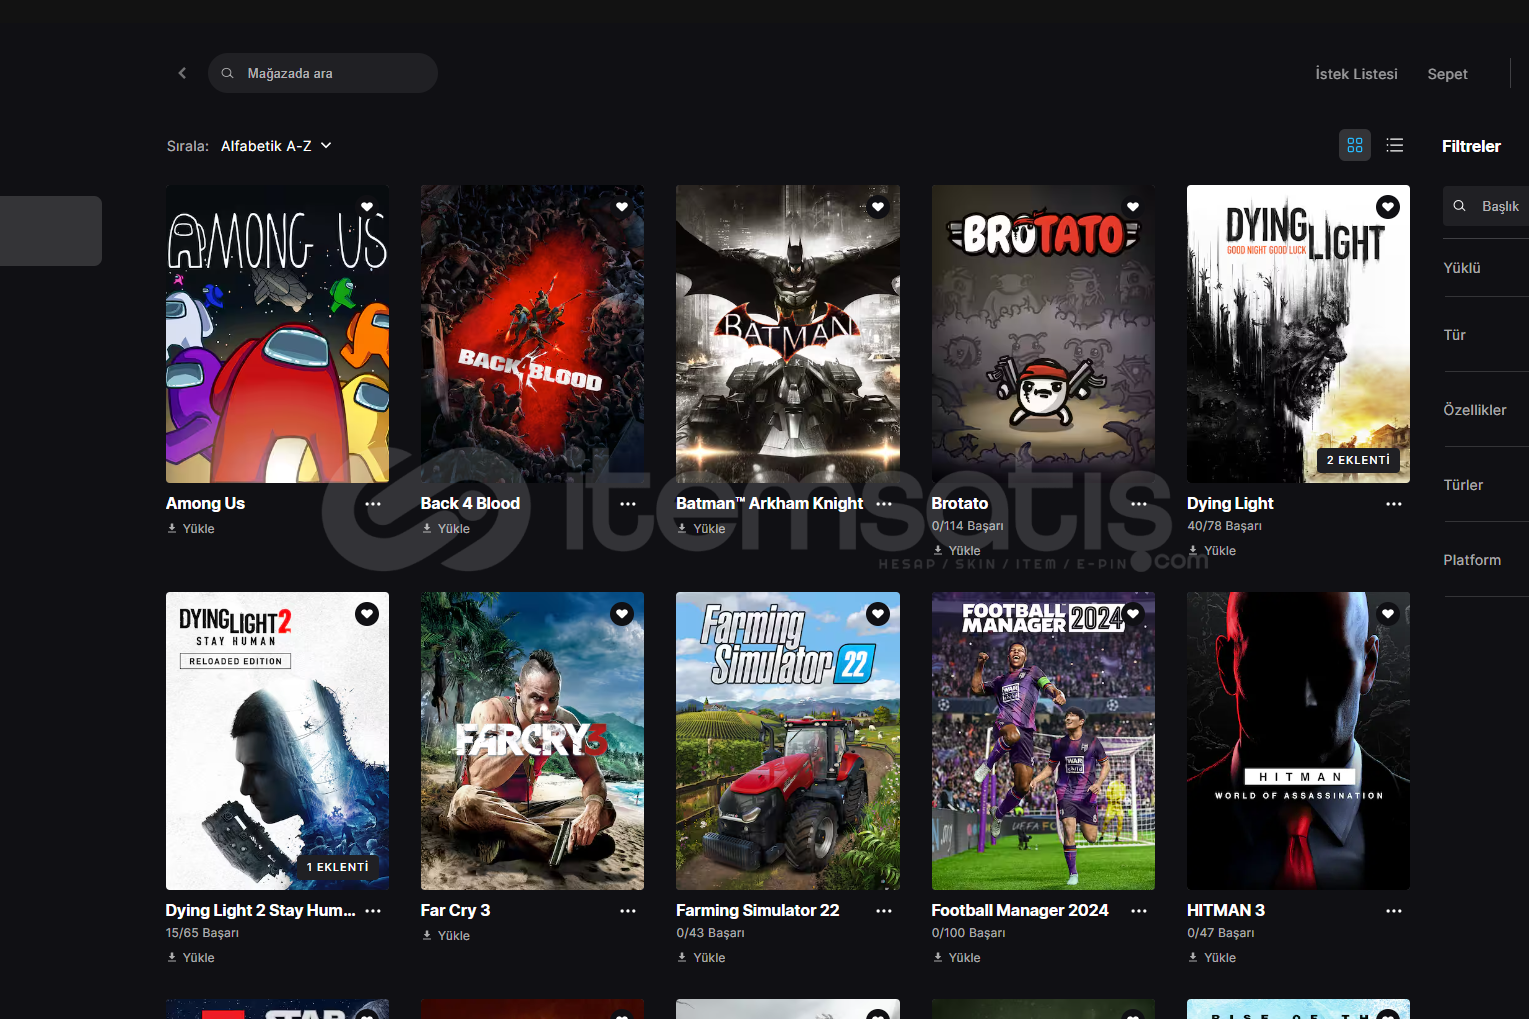Expand the Tür filter section
Image resolution: width=1529 pixels, height=1019 pixels.
1486,335
